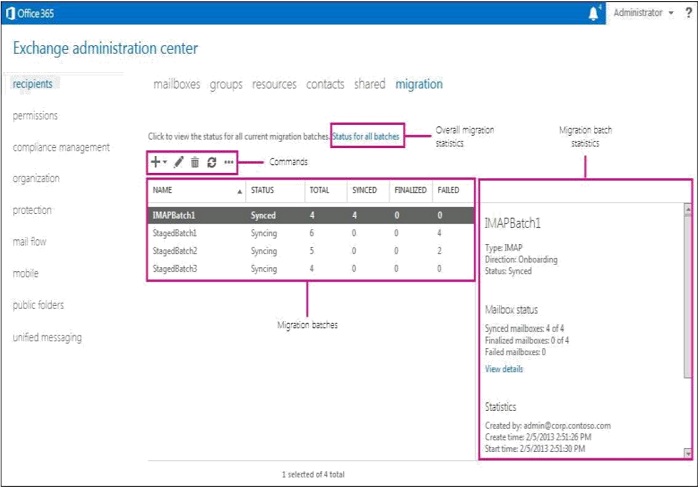
Task: Click the details pane scrollbar thumb
Action: [x=688, y=297]
